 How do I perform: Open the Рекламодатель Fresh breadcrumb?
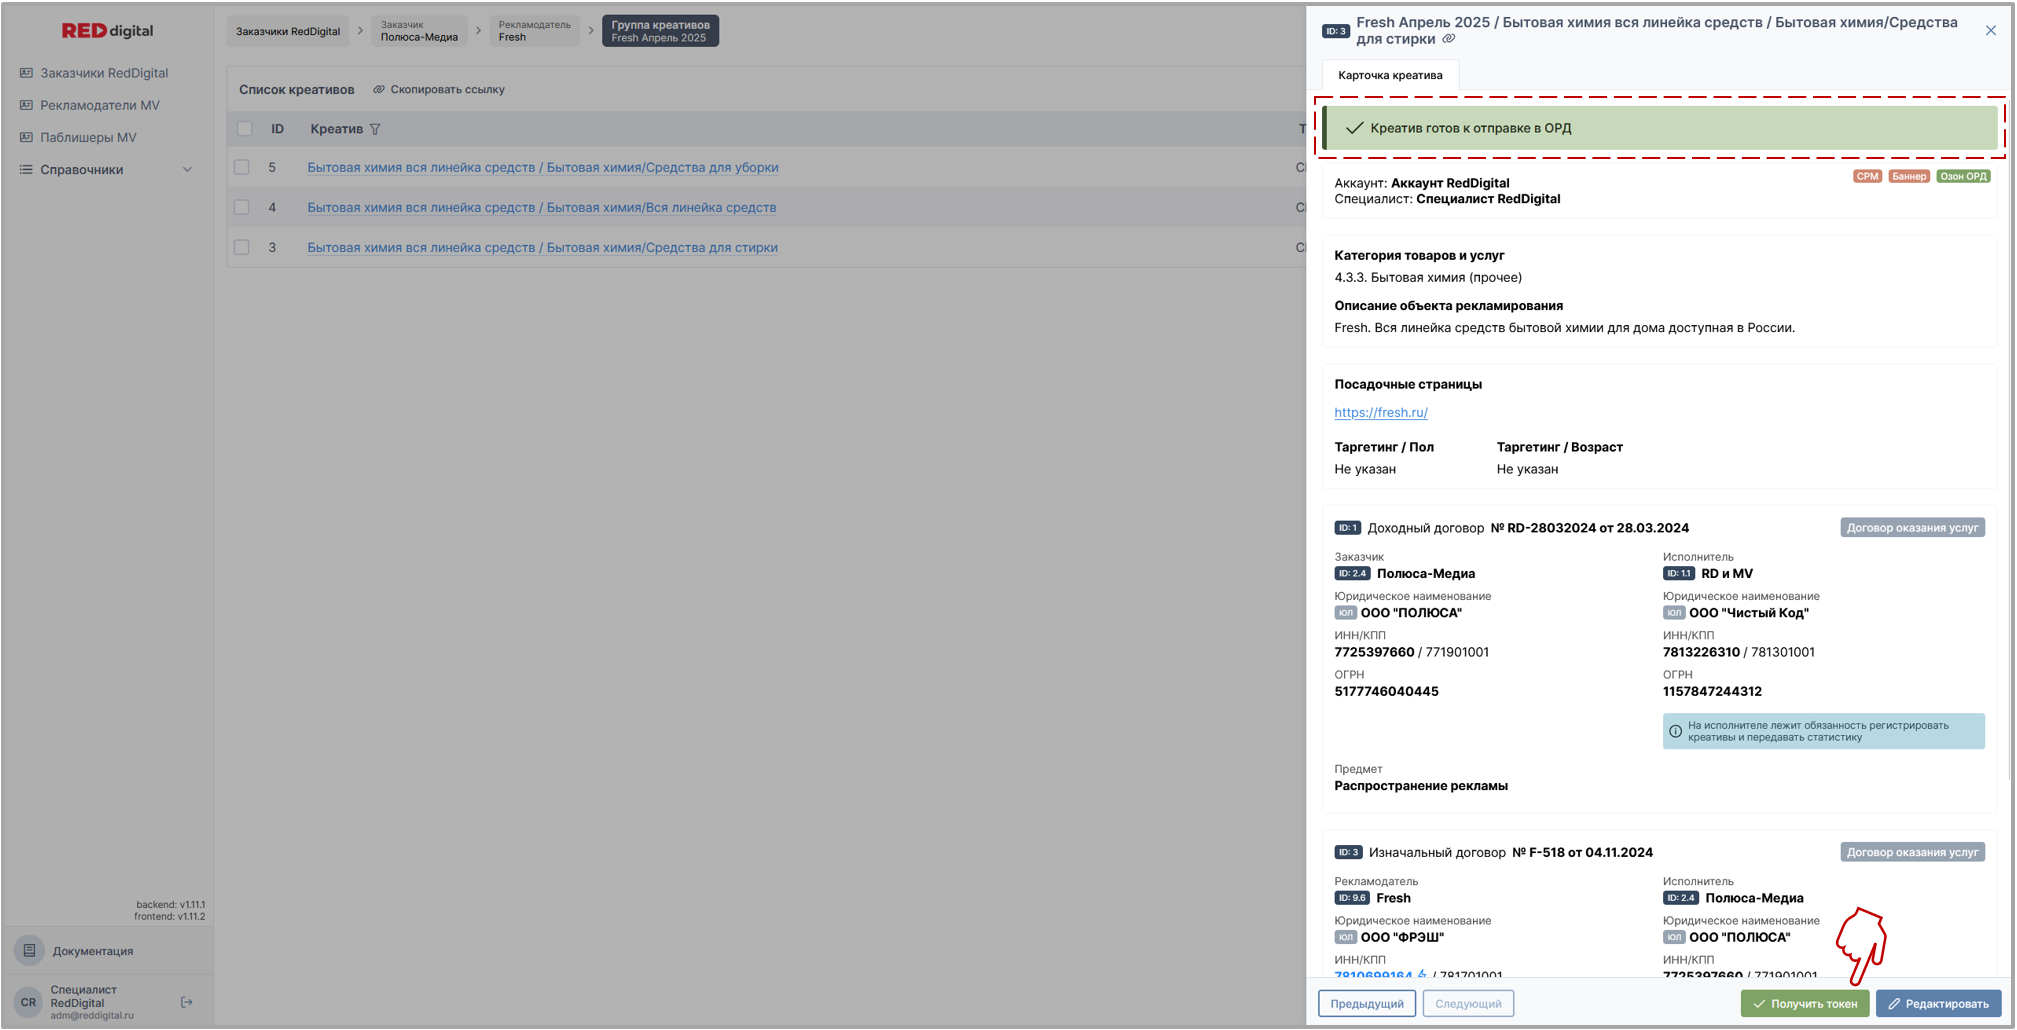pyautogui.click(x=534, y=31)
